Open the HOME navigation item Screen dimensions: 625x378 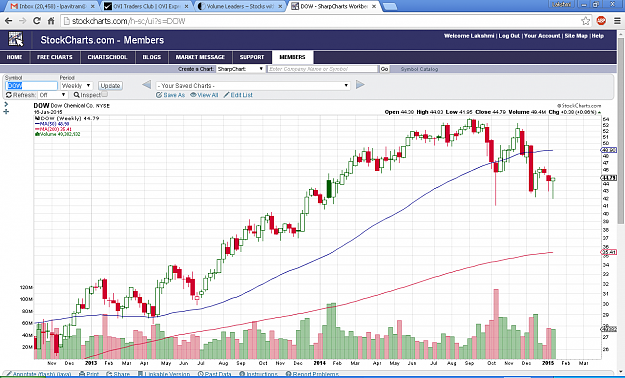14,57
